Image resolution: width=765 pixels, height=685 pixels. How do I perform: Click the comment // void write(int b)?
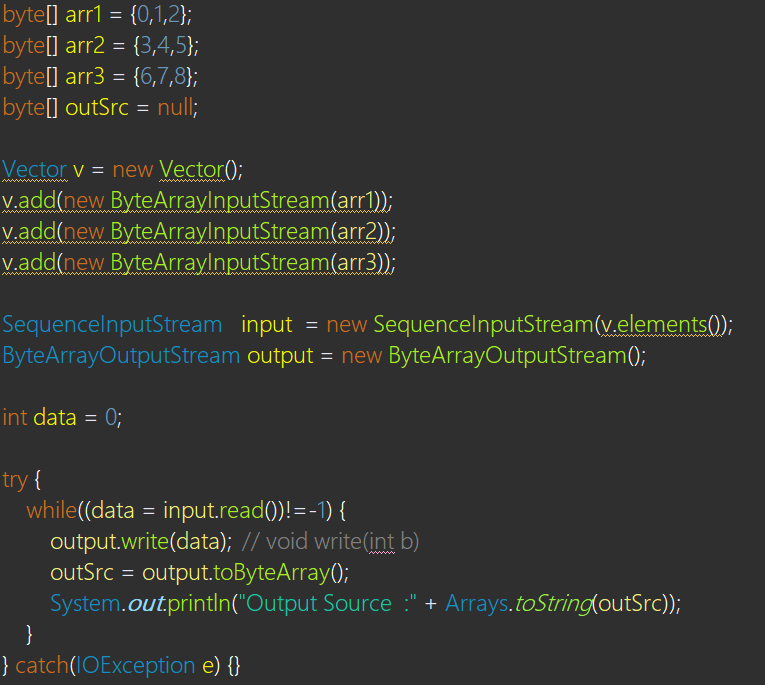coord(331,543)
